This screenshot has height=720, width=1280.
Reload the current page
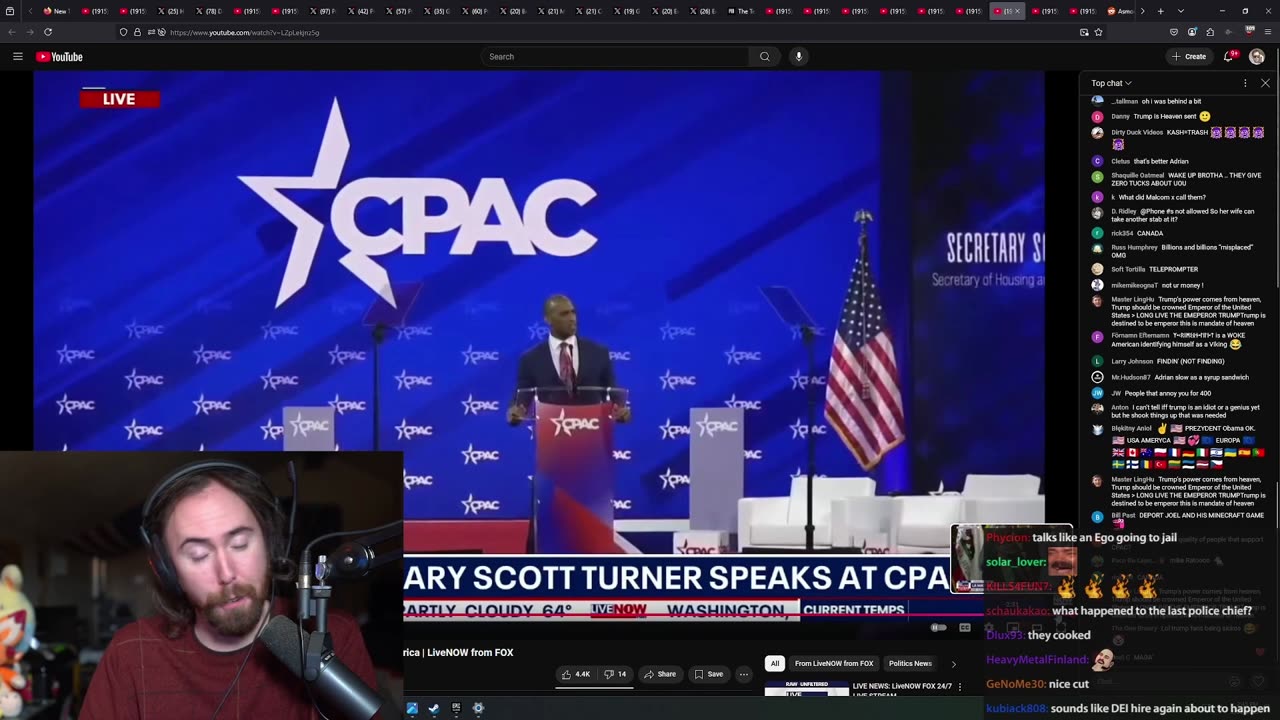pos(47,32)
